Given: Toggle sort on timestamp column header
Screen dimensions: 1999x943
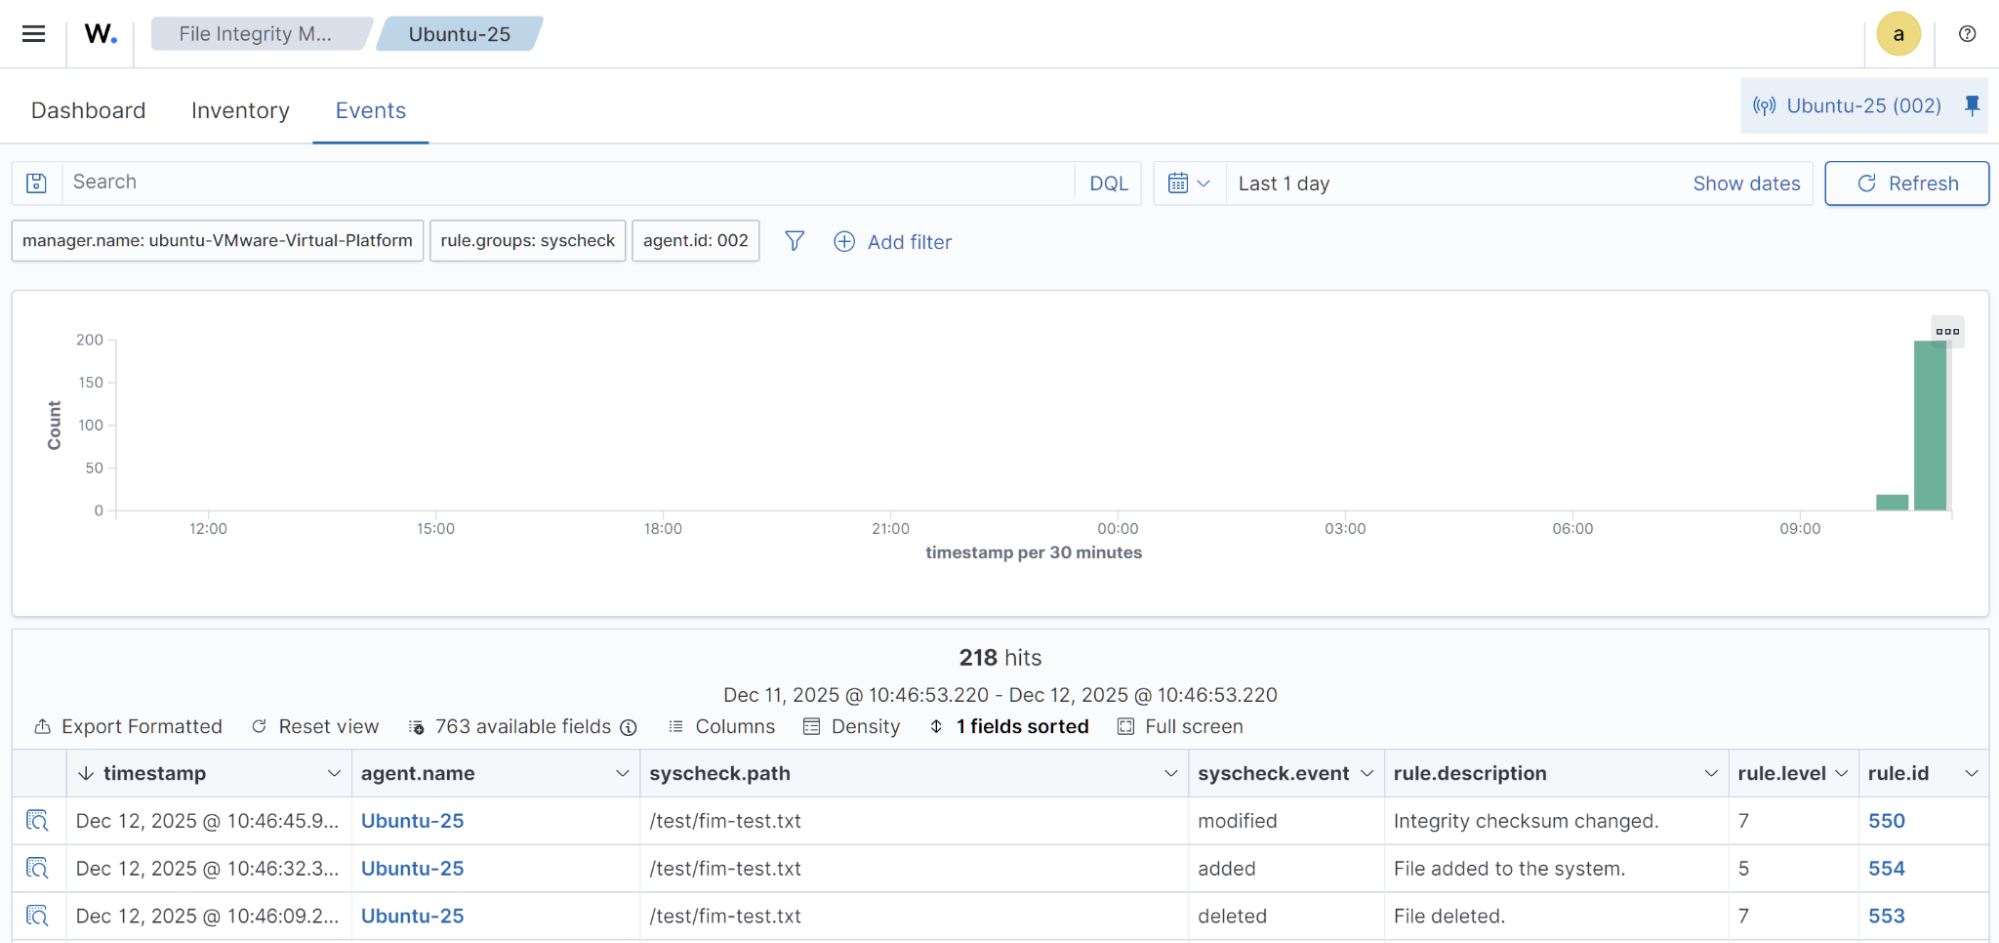Looking at the screenshot, I should pyautogui.click(x=154, y=773).
